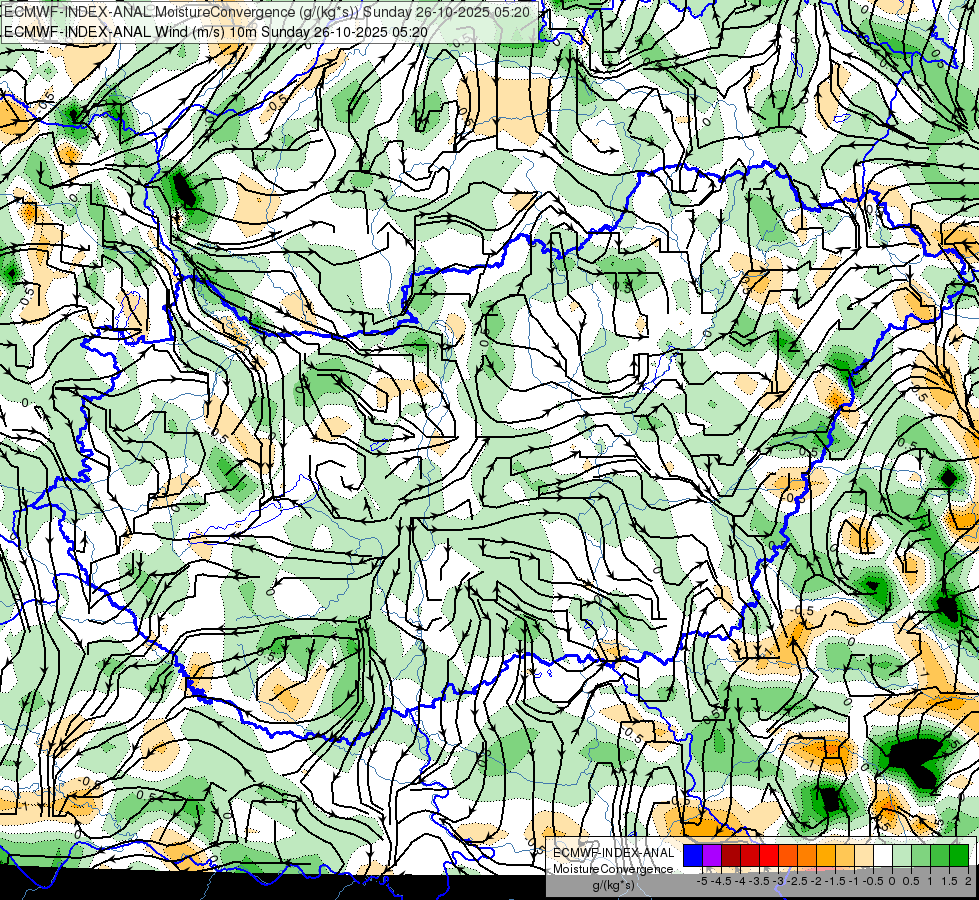This screenshot has width=979, height=900.
Task: Select the darkest green legend swatch
Action: [x=959, y=855]
